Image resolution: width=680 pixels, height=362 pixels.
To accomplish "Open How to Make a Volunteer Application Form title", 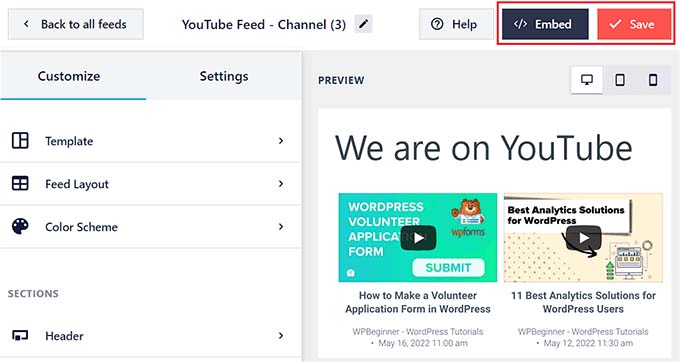I will (418, 302).
